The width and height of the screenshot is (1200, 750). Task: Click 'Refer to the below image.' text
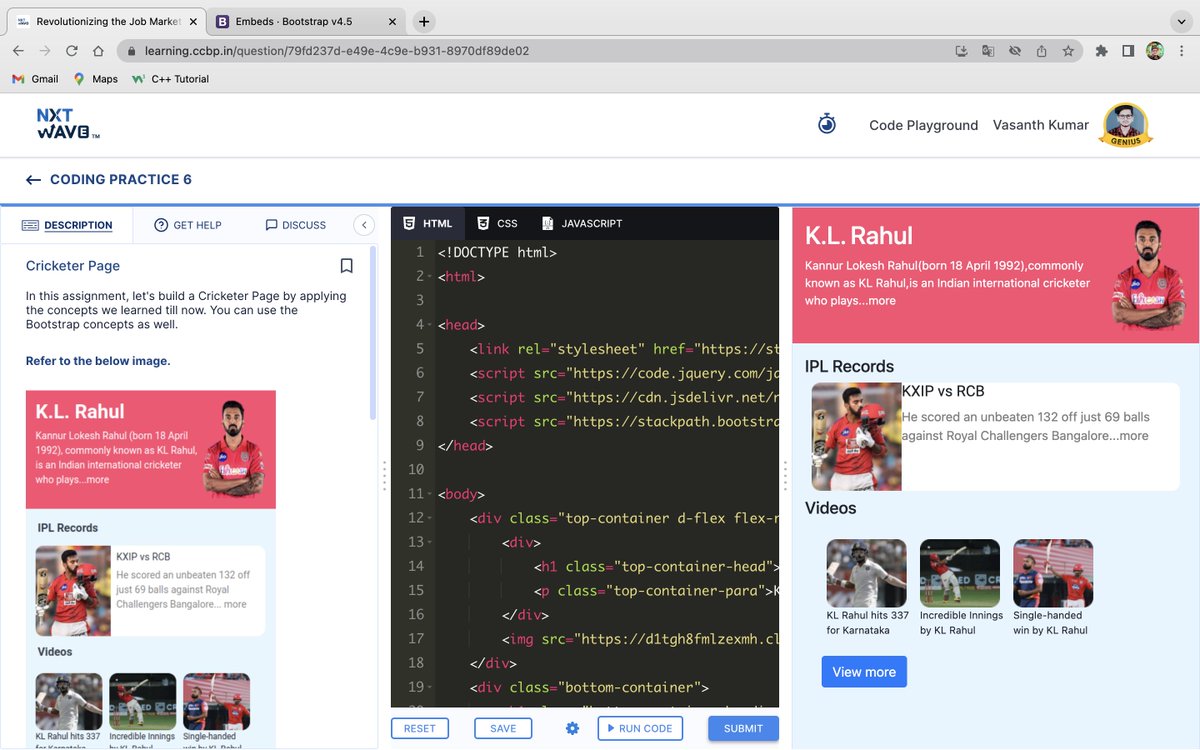pos(98,361)
